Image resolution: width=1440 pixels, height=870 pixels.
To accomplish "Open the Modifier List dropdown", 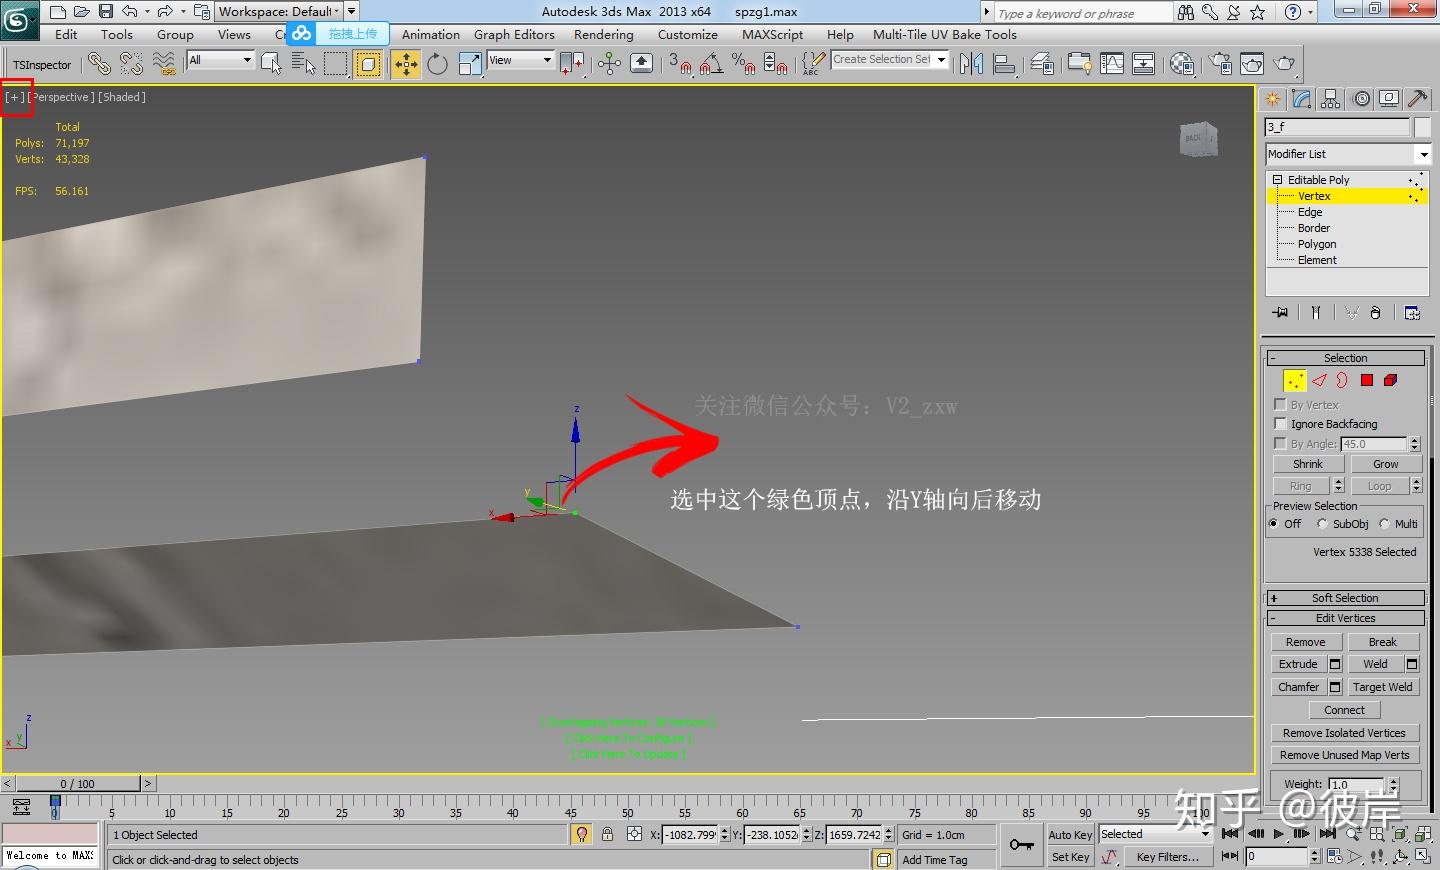I will click(1348, 154).
